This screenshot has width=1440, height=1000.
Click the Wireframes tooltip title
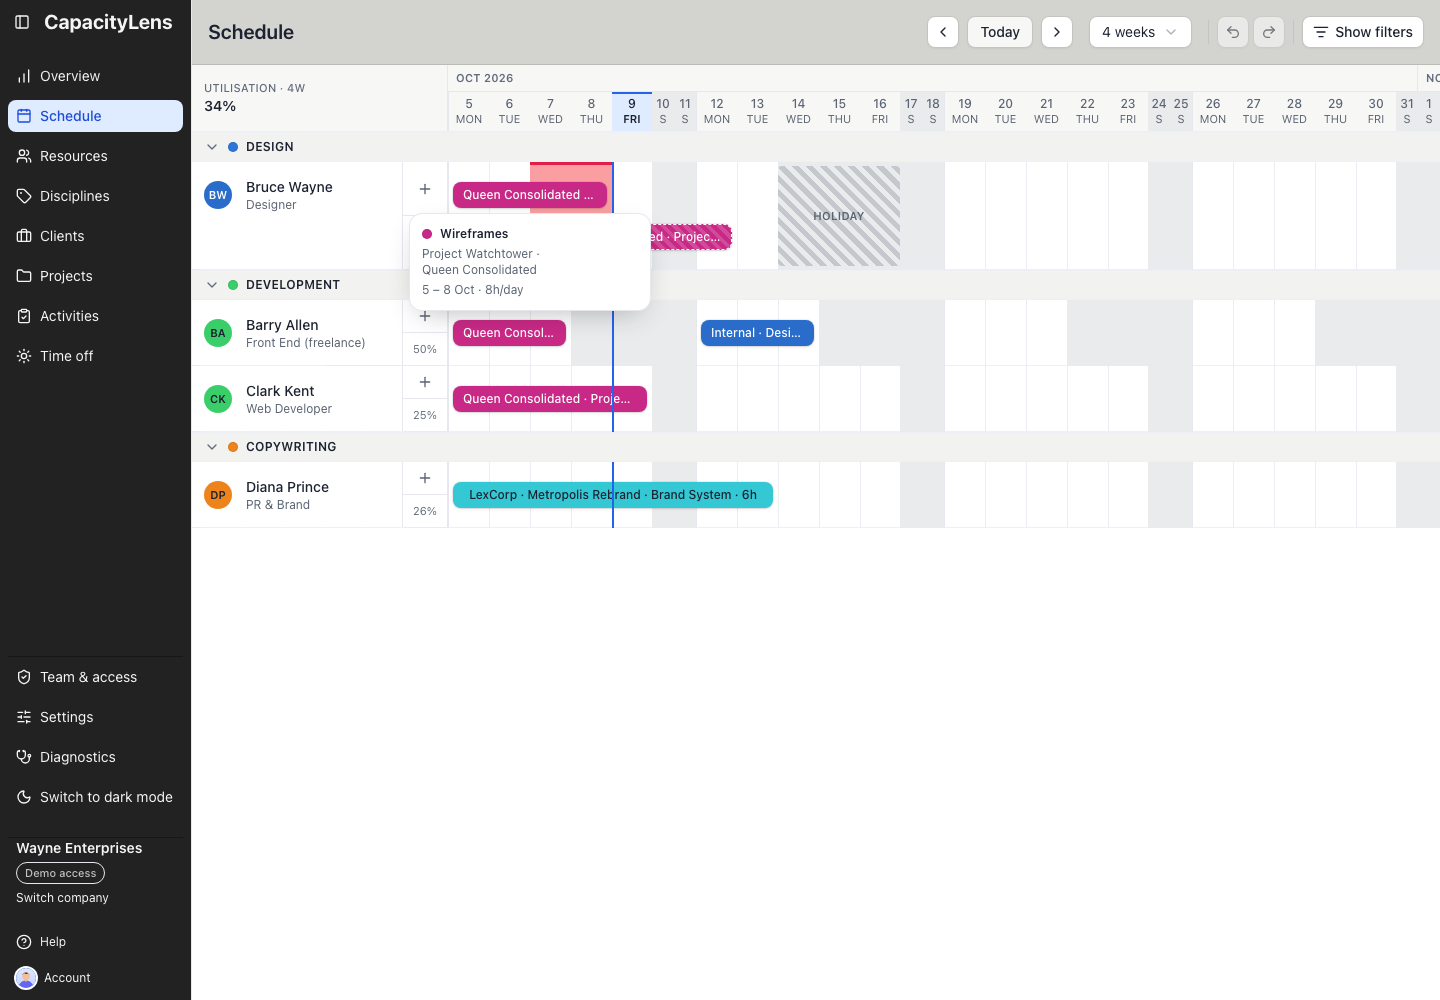(x=474, y=234)
